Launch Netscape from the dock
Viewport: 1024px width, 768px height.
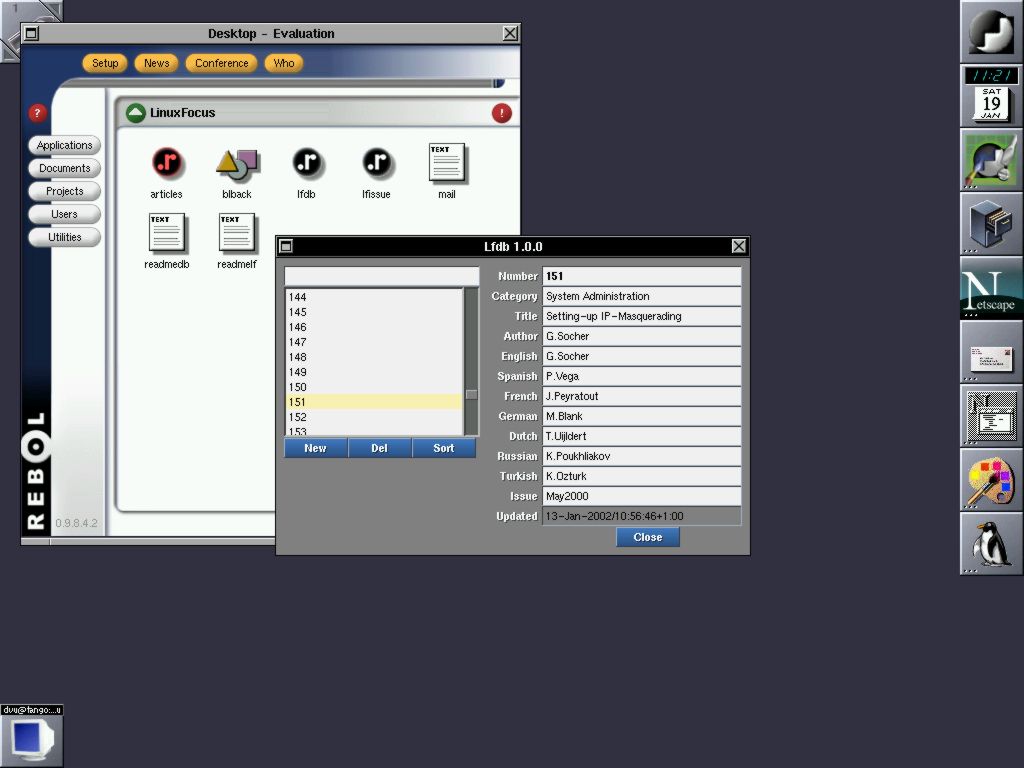991,289
